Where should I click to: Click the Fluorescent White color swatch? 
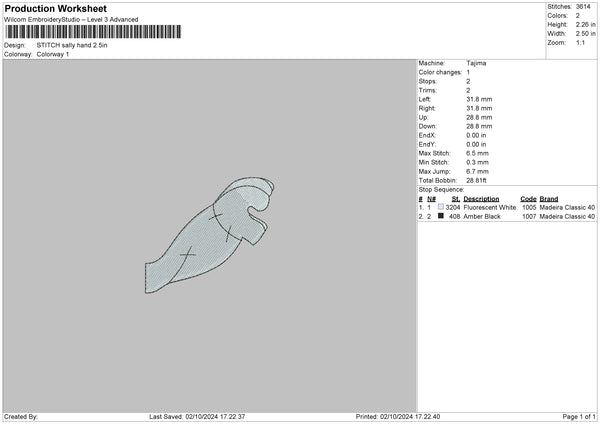pyautogui.click(x=441, y=207)
